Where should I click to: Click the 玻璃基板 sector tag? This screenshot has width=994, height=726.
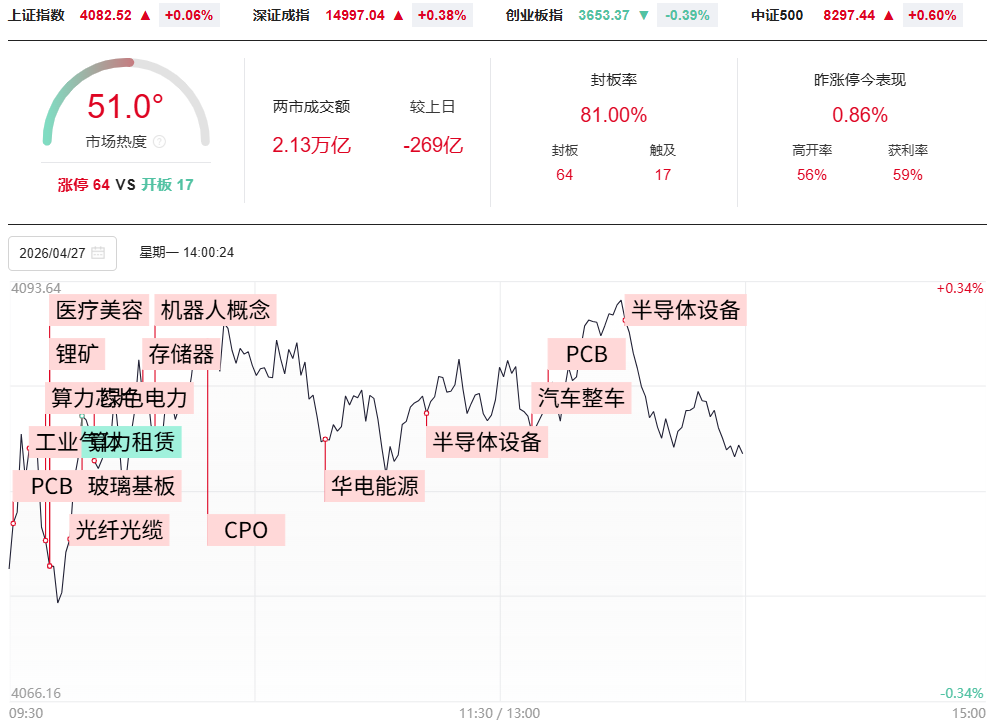[132, 486]
